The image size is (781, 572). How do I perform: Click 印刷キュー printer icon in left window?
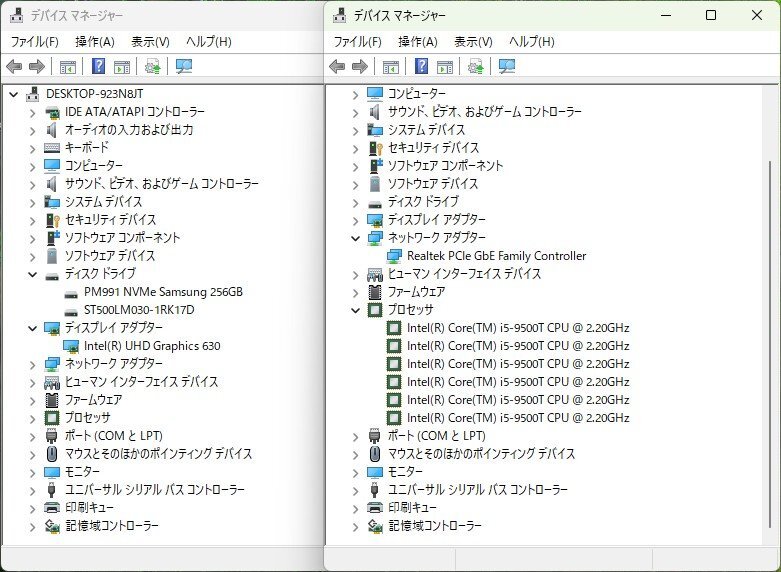[52, 508]
